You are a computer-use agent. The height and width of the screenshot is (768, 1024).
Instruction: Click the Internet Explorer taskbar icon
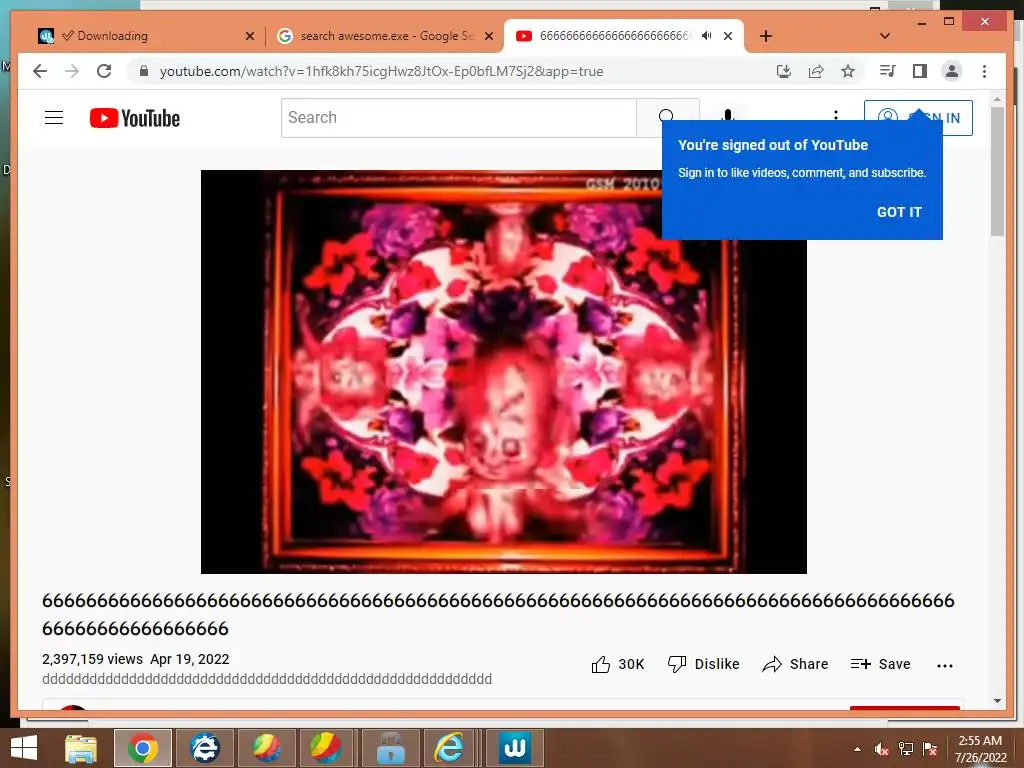tap(449, 748)
